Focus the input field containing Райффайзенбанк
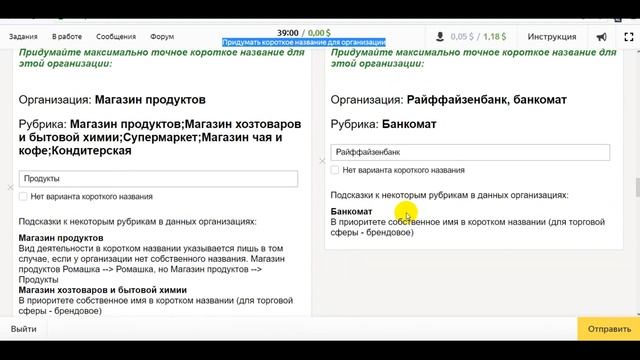 coord(470,152)
